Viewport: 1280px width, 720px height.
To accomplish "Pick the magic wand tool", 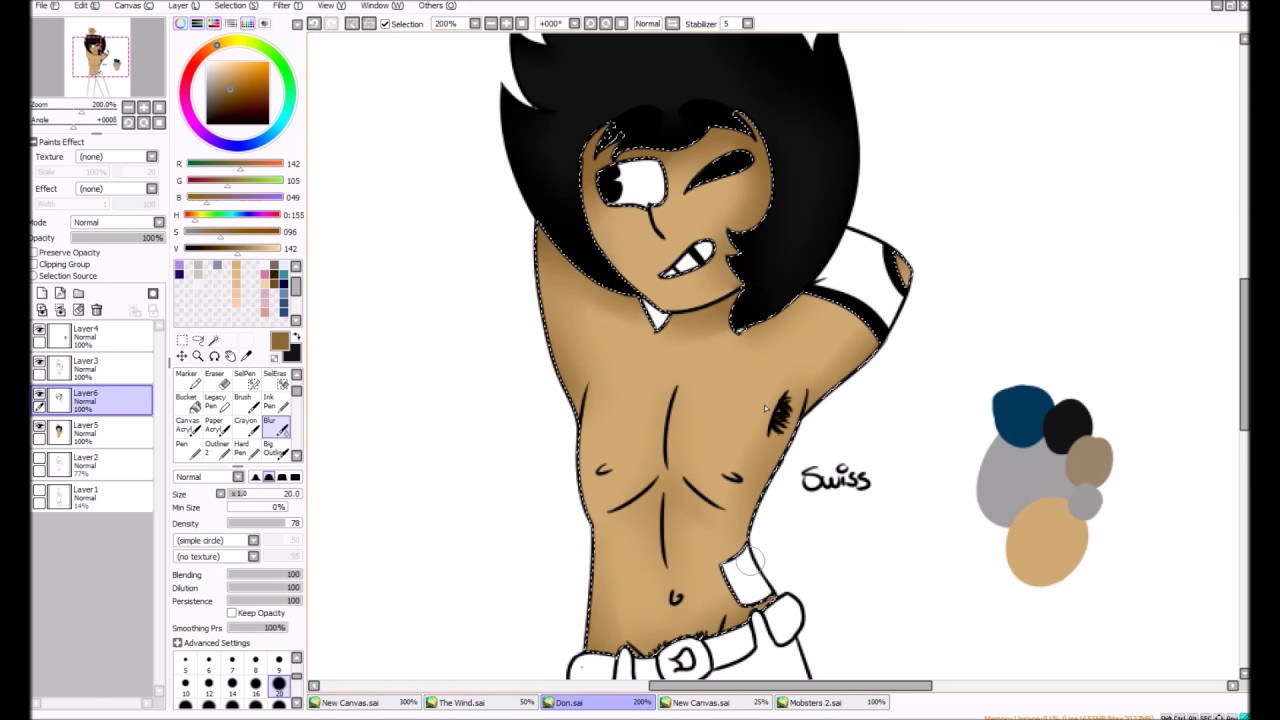I will coord(214,340).
